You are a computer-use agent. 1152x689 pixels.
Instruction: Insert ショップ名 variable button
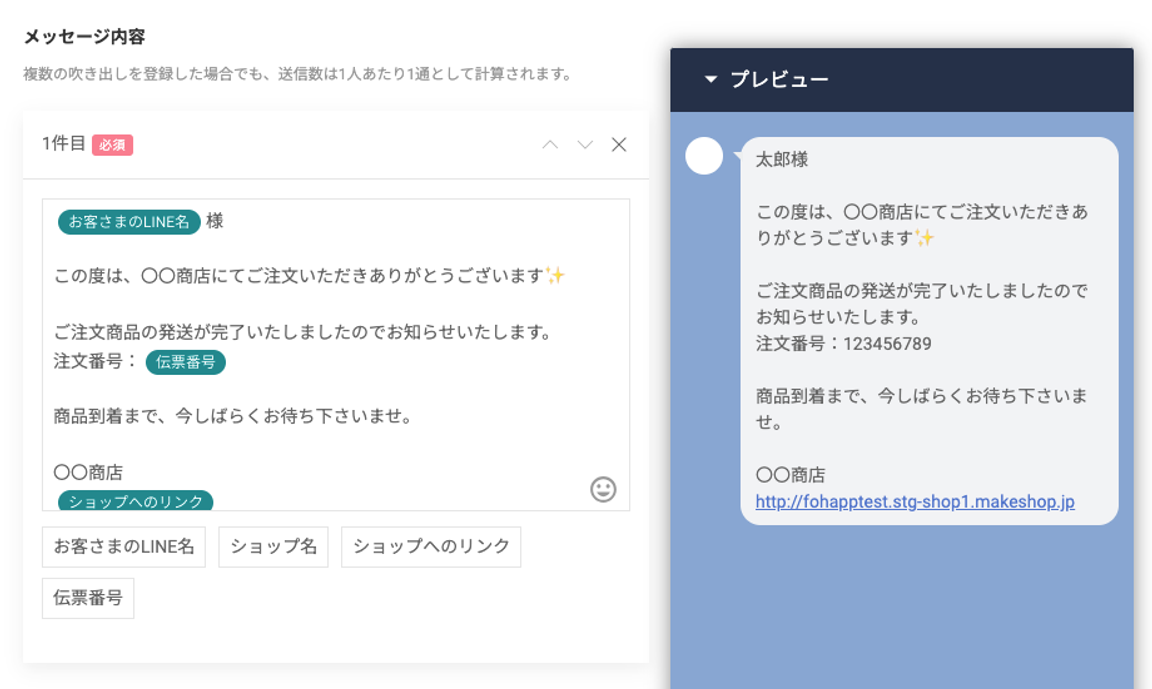click(273, 546)
